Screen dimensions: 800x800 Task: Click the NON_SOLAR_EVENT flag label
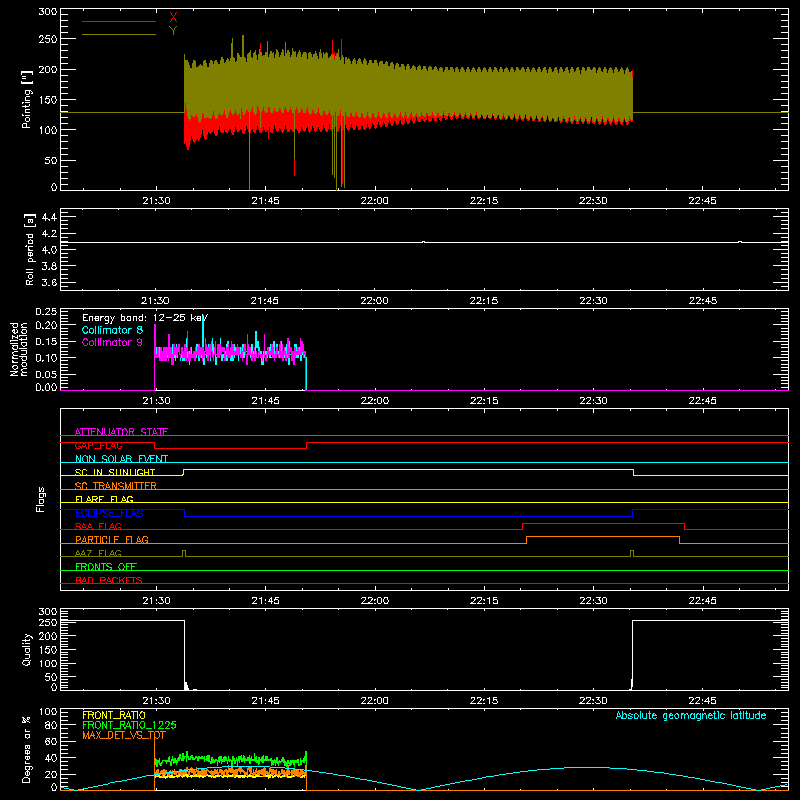[x=121, y=459]
